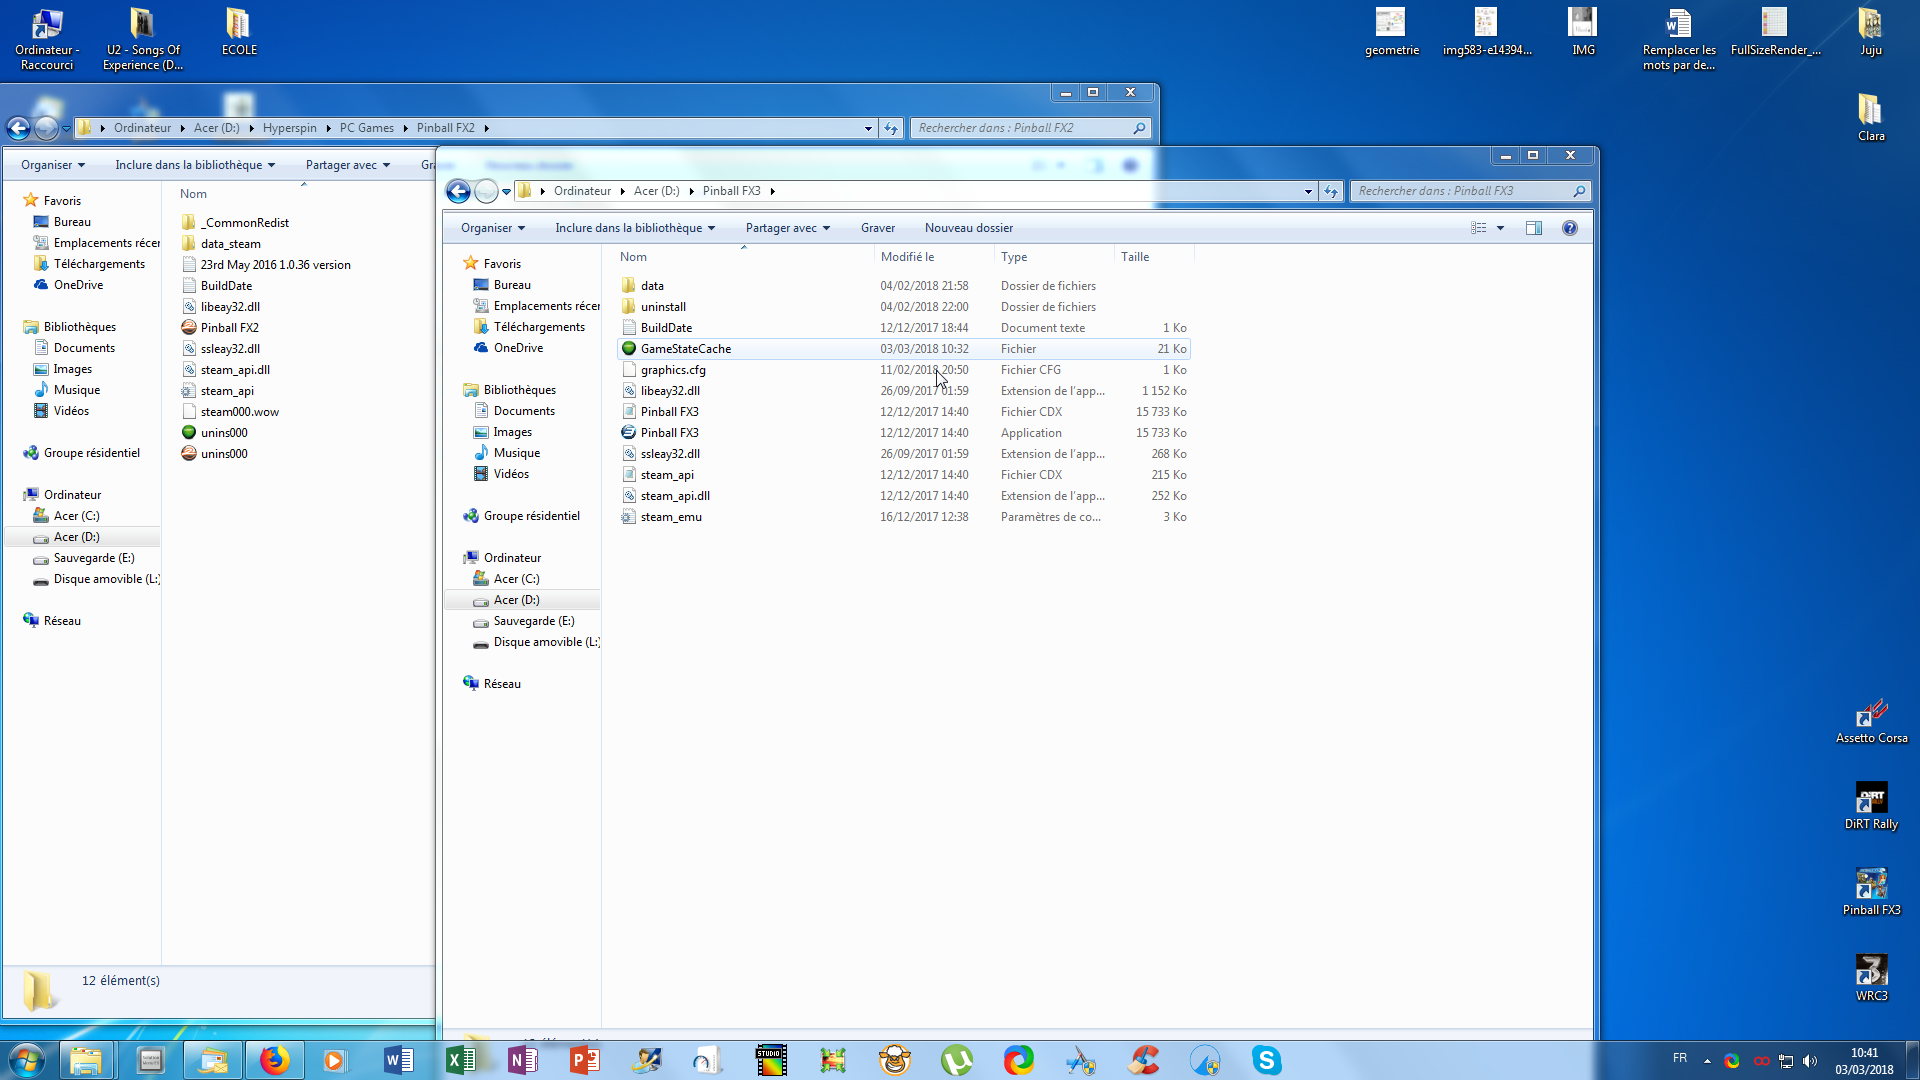Select Sauvegarde (E:) in the FX3 navigation pane
Screen dimensions: 1920x1080
coord(533,621)
